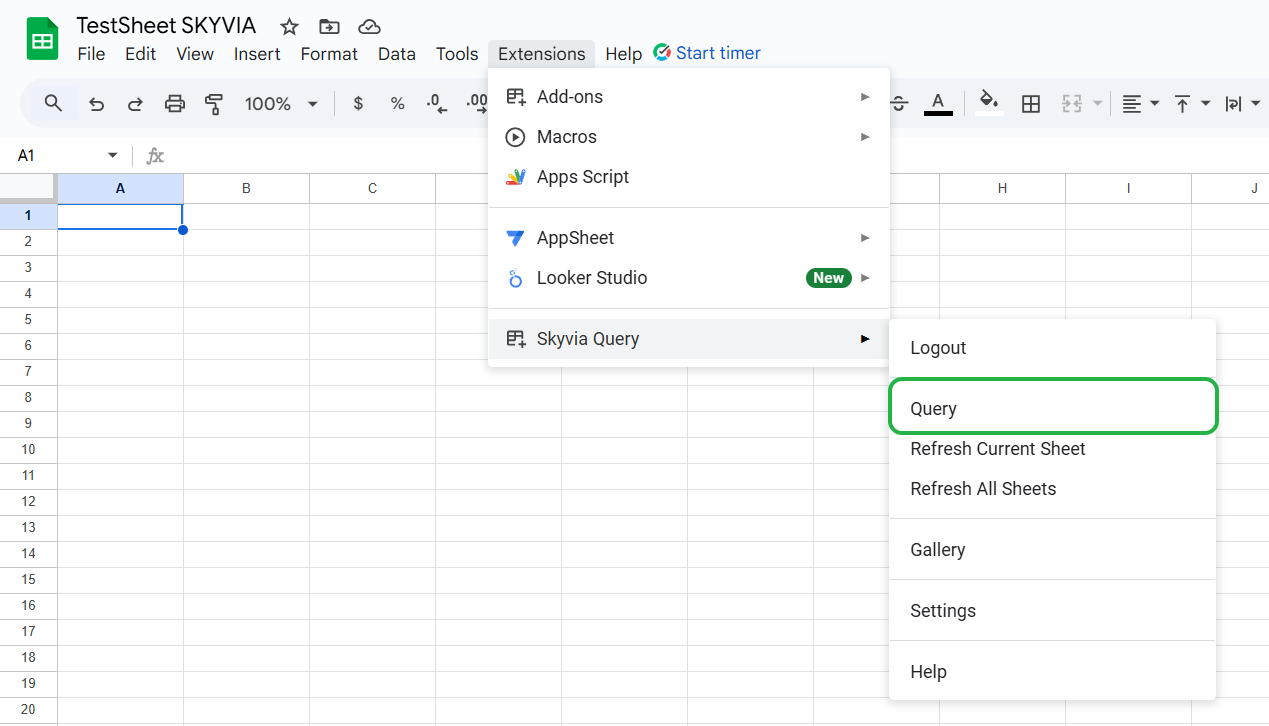Select the paint format tool
The height and width of the screenshot is (726, 1269).
(214, 103)
